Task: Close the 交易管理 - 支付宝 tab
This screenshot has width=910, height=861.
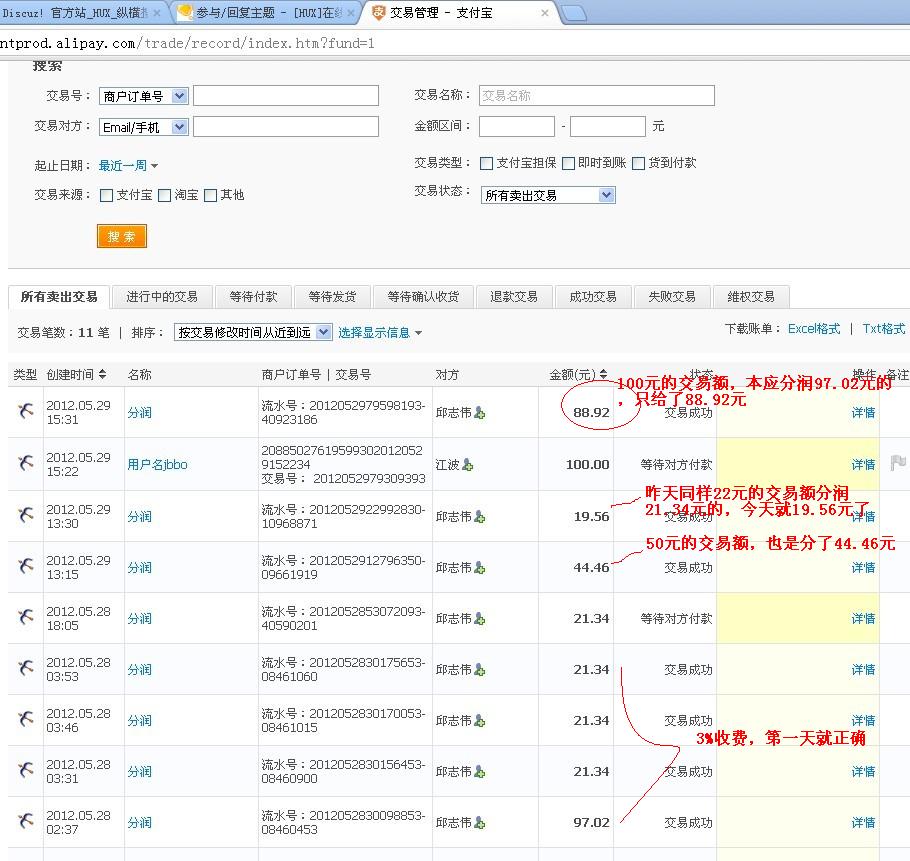Action: coord(544,13)
